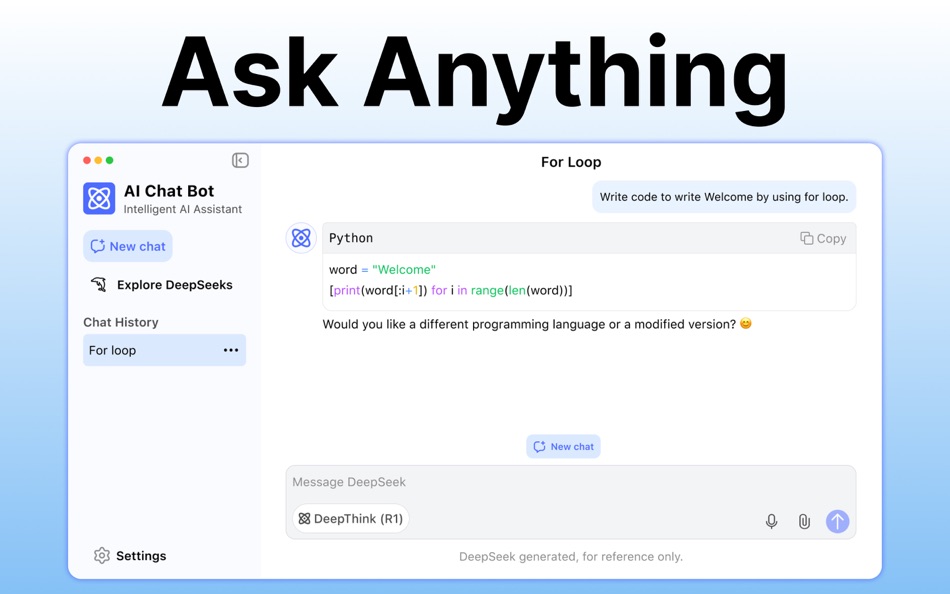Start a New chat from the sidebar
Image resolution: width=950 pixels, height=594 pixels.
128,246
